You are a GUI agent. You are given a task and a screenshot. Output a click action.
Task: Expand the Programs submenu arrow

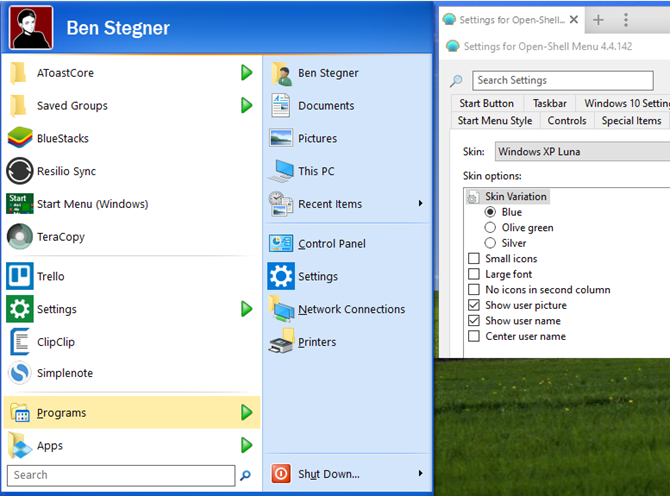pyautogui.click(x=247, y=412)
